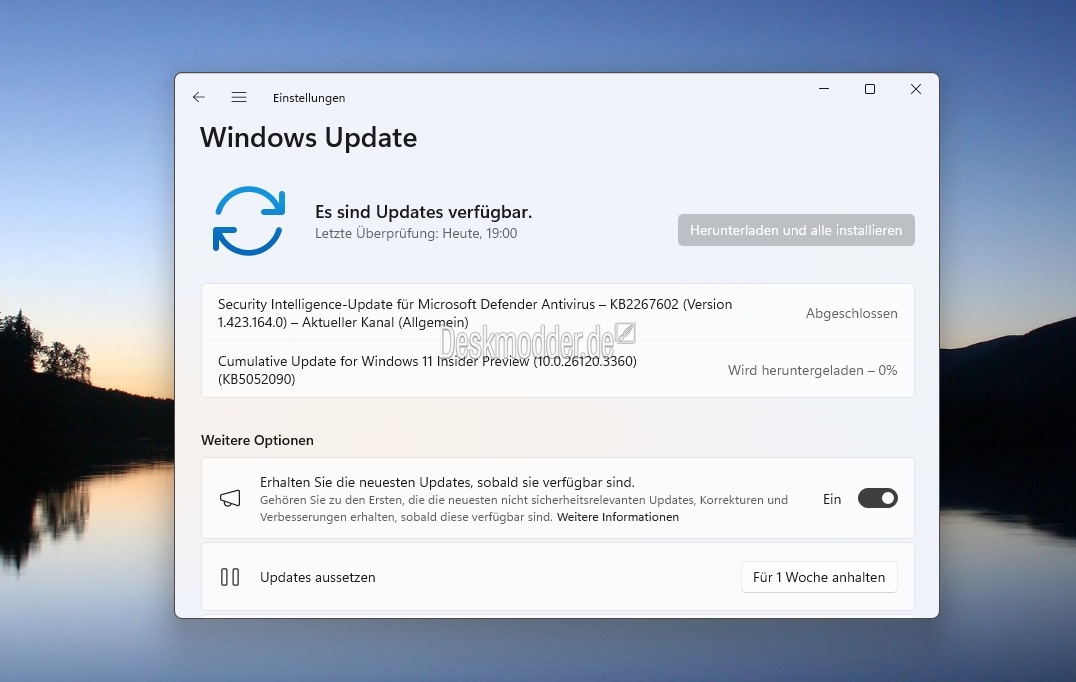The height and width of the screenshot is (682, 1076).
Task: Click the Einstellungen window title
Action: coord(309,98)
